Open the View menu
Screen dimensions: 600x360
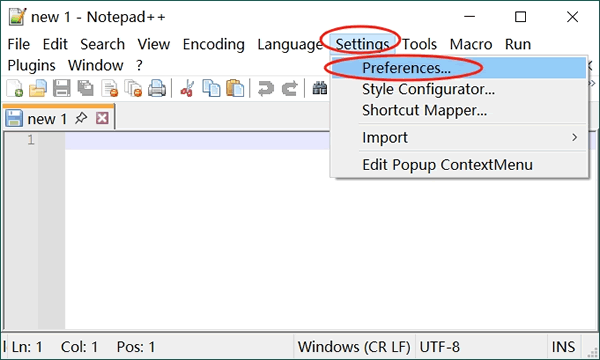[154, 44]
